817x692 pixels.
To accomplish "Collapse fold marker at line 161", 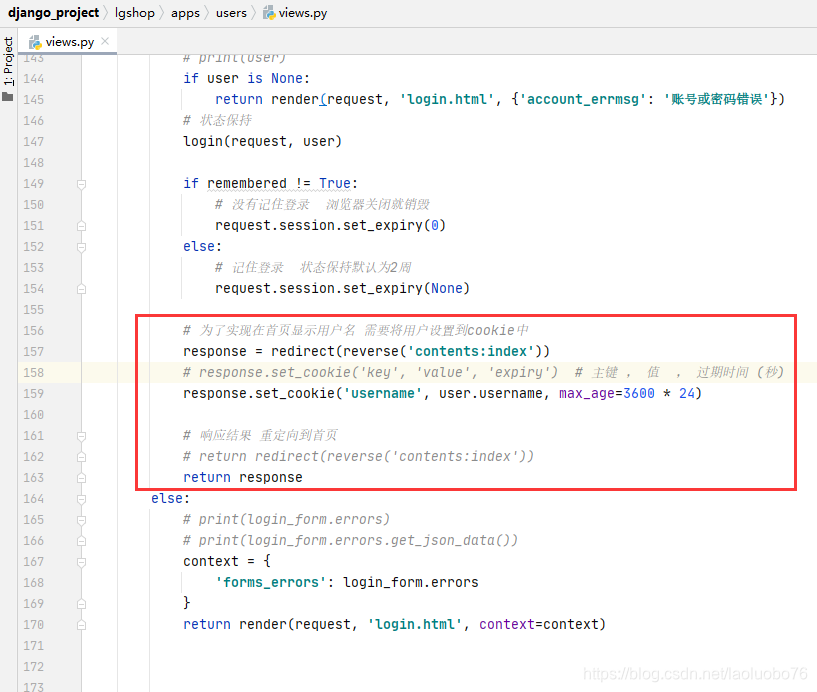I will [x=81, y=436].
